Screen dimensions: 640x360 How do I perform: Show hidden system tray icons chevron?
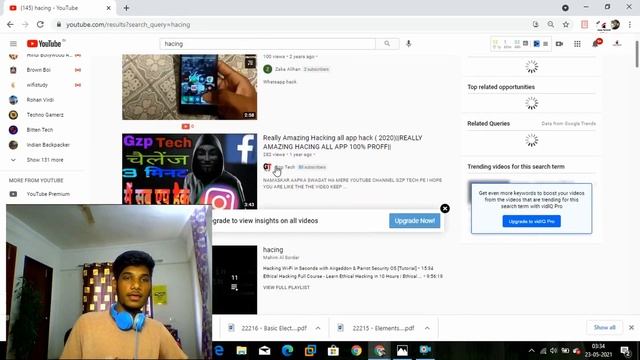point(531,351)
